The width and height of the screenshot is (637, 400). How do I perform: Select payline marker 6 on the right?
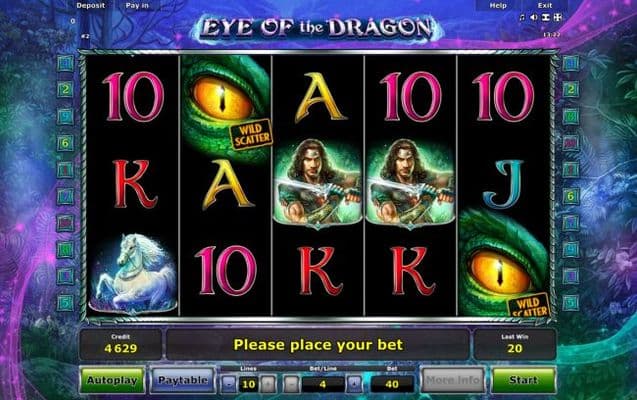point(570,197)
